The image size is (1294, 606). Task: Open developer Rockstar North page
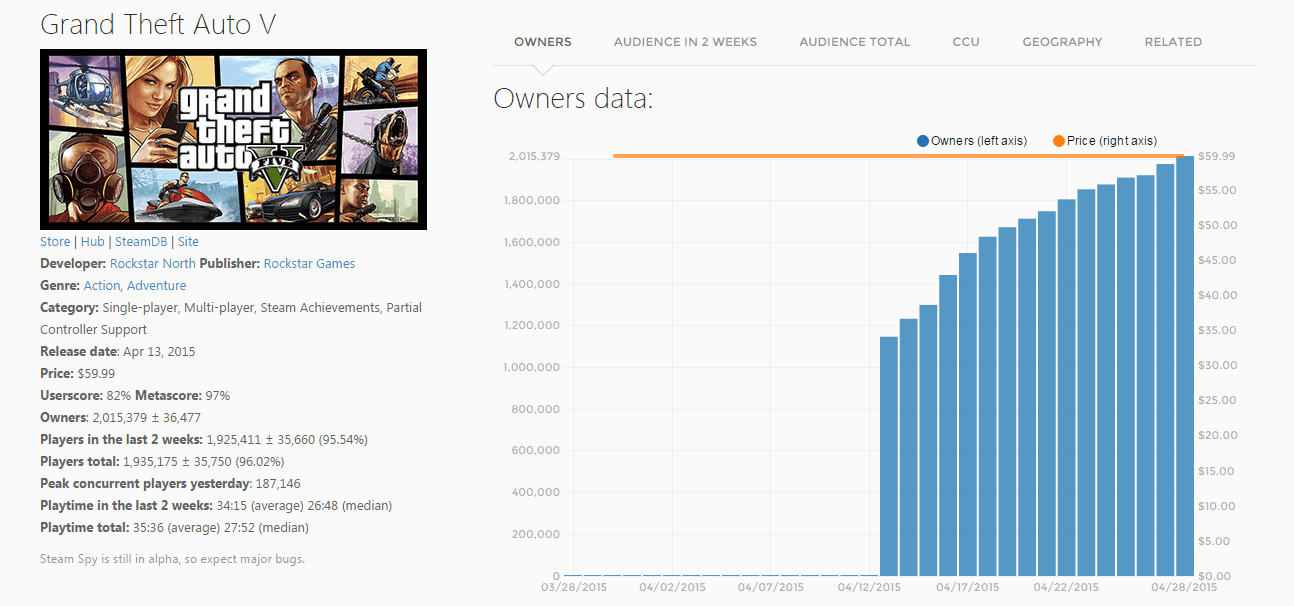152,263
